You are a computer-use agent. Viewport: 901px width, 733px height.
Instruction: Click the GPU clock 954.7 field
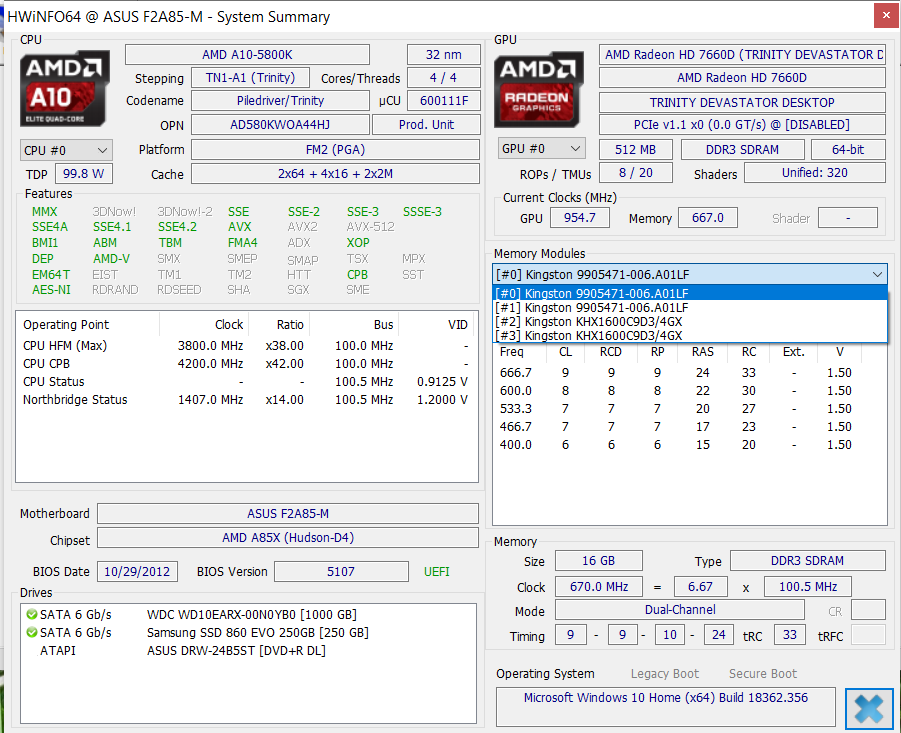(x=580, y=218)
